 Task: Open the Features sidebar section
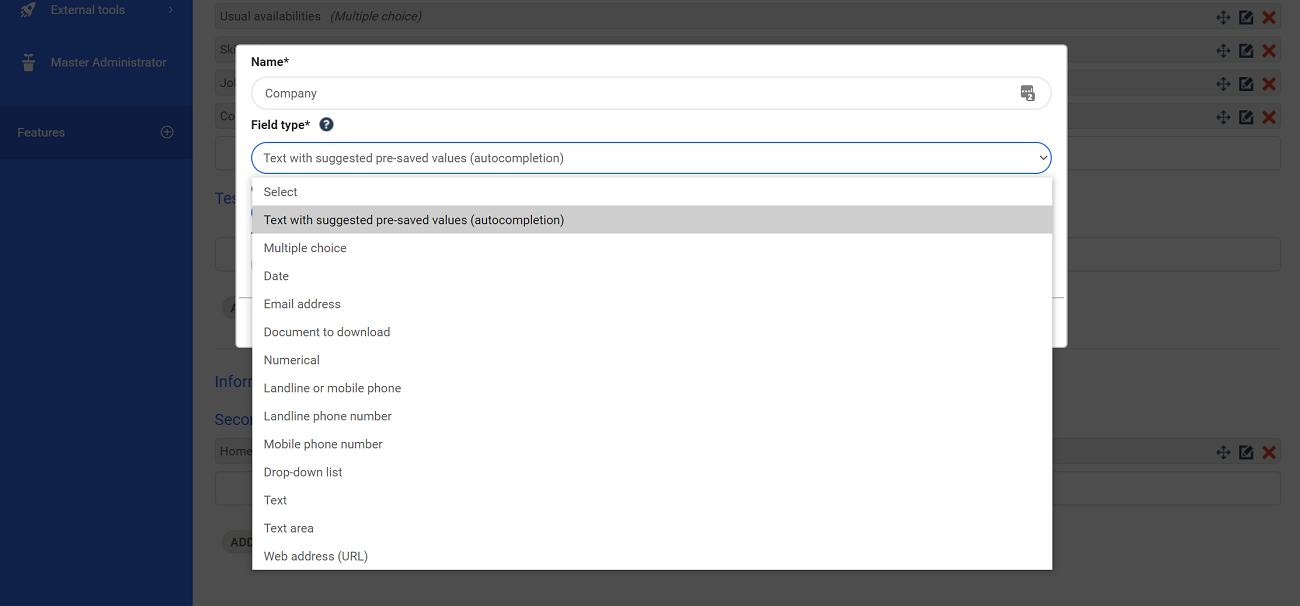point(41,131)
